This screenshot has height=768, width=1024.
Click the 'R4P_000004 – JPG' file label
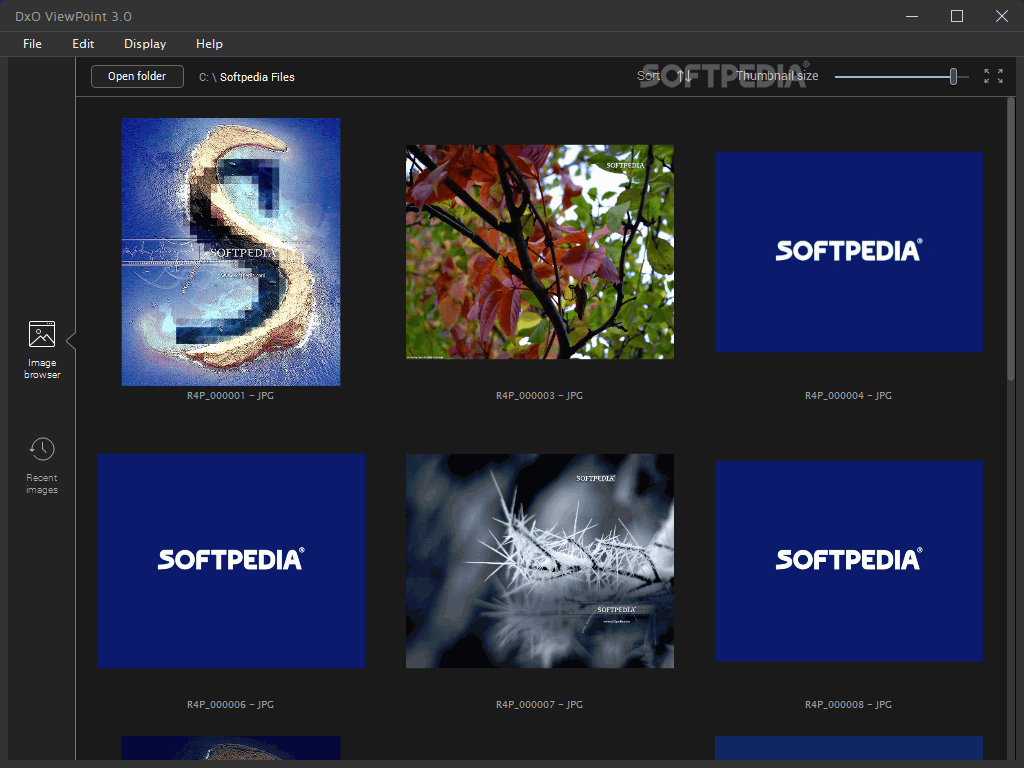[848, 396]
